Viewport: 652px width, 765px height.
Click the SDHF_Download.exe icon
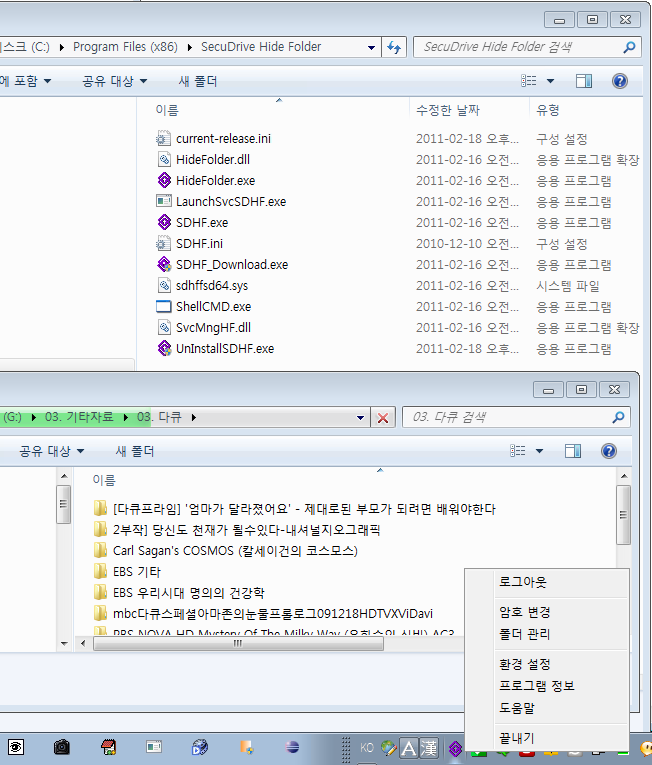pos(164,264)
